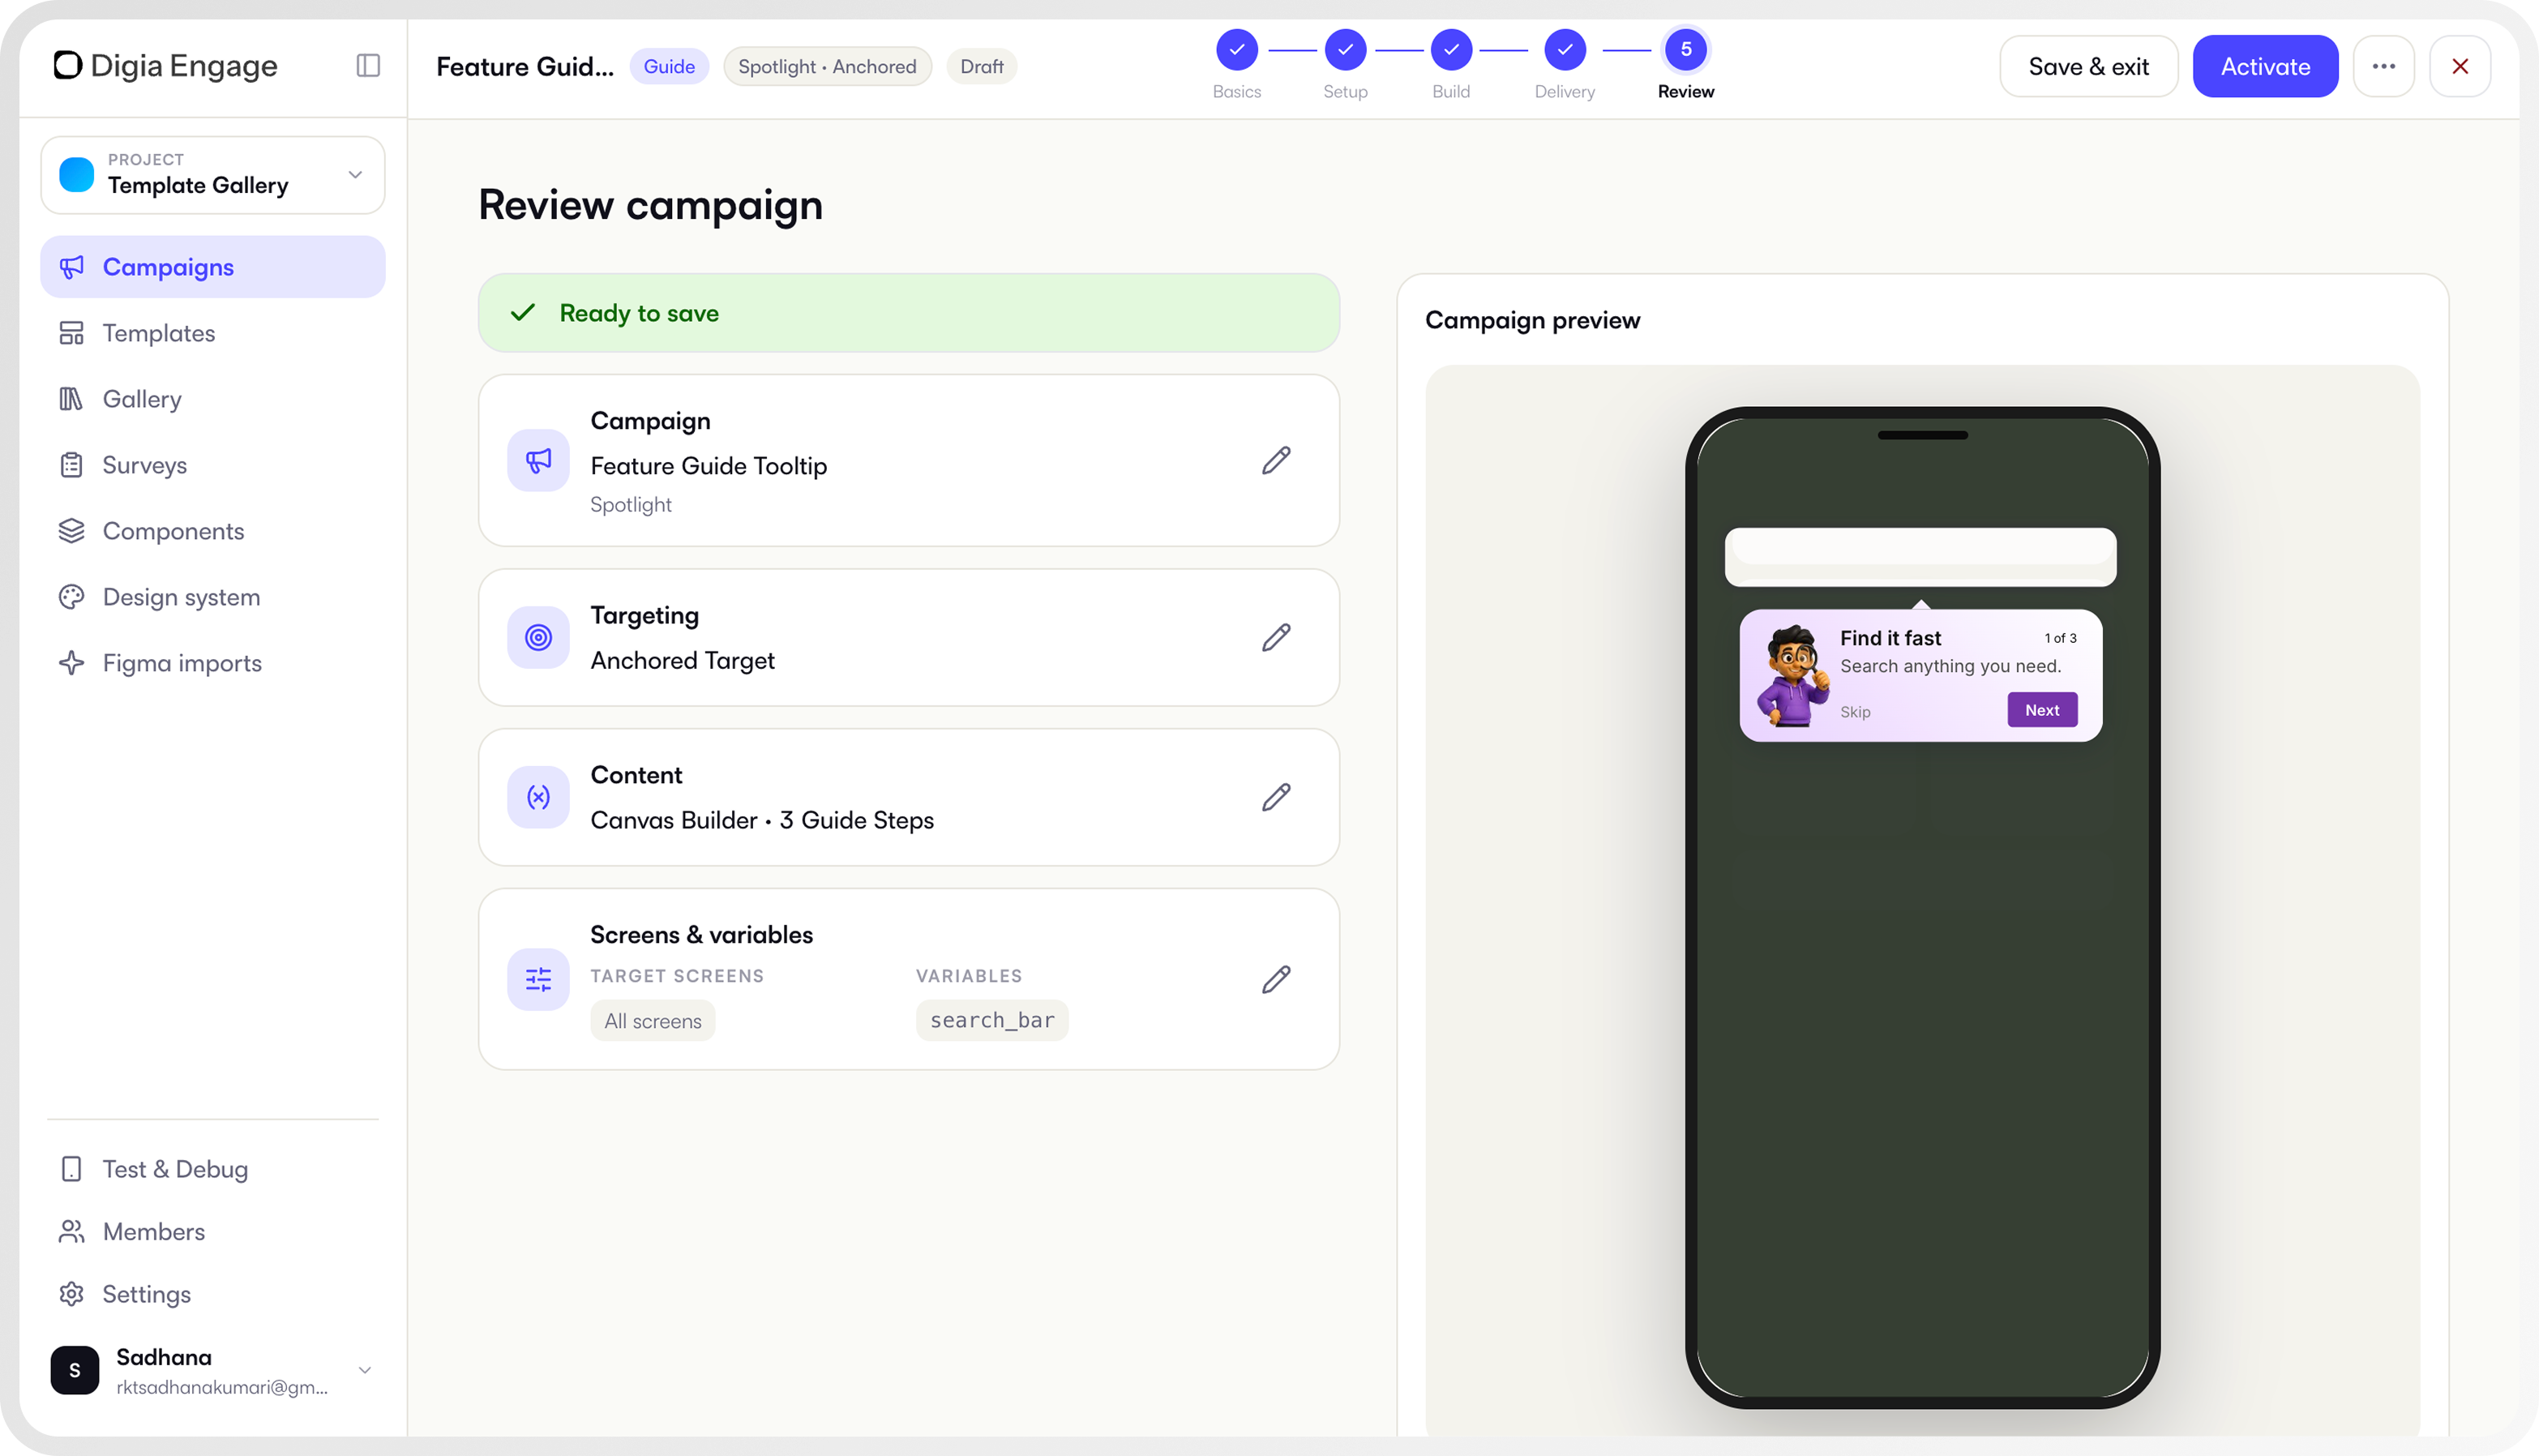
Task: Activate the campaign
Action: (2265, 66)
